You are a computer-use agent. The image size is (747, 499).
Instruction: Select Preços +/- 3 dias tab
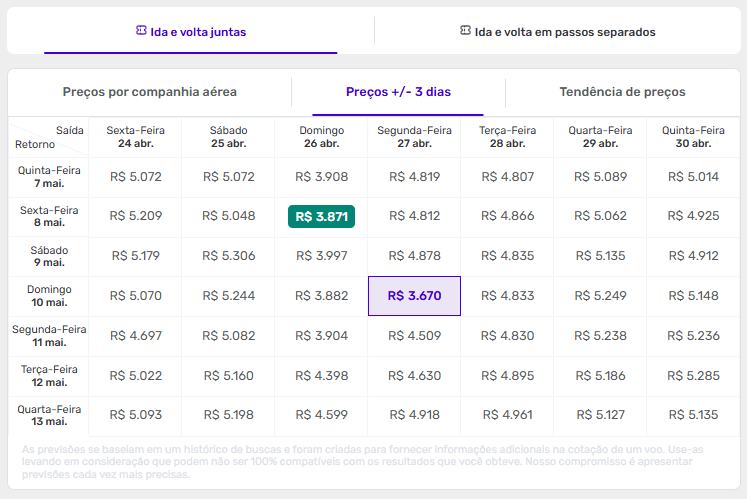click(398, 92)
